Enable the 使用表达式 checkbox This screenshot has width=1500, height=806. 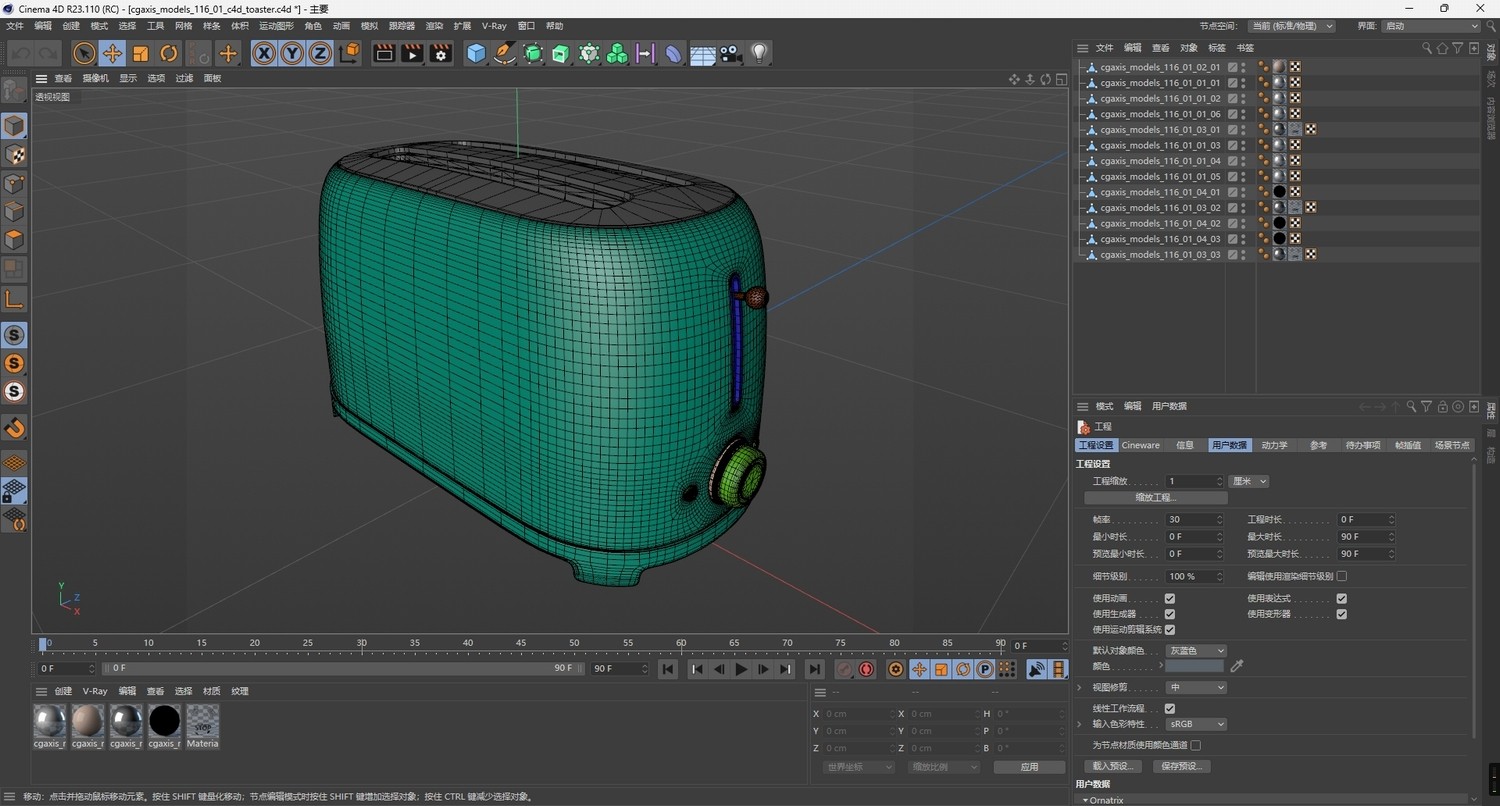click(1341, 598)
